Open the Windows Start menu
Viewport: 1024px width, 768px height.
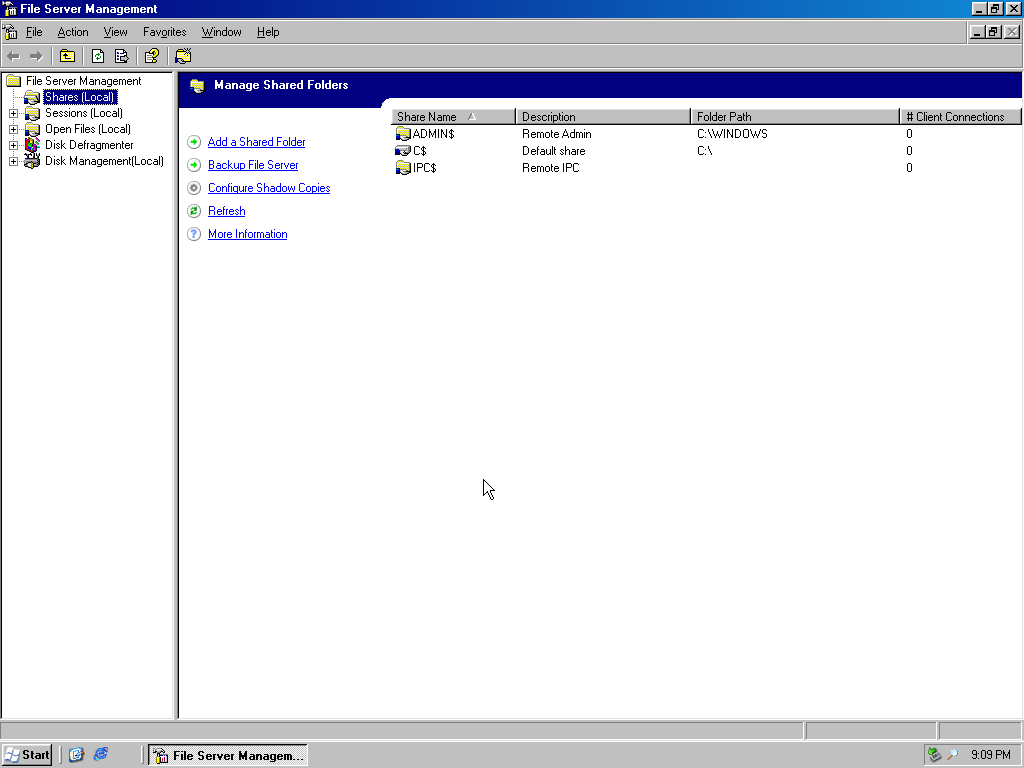click(x=27, y=755)
